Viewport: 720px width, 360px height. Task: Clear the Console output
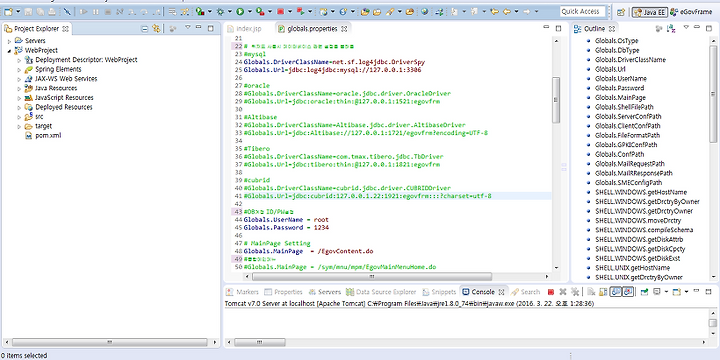(591, 292)
